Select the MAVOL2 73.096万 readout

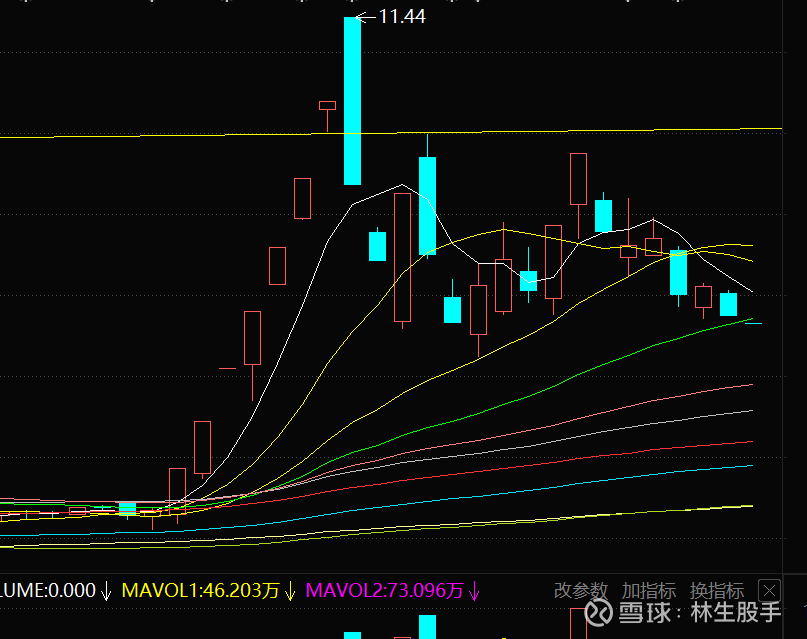click(x=385, y=591)
